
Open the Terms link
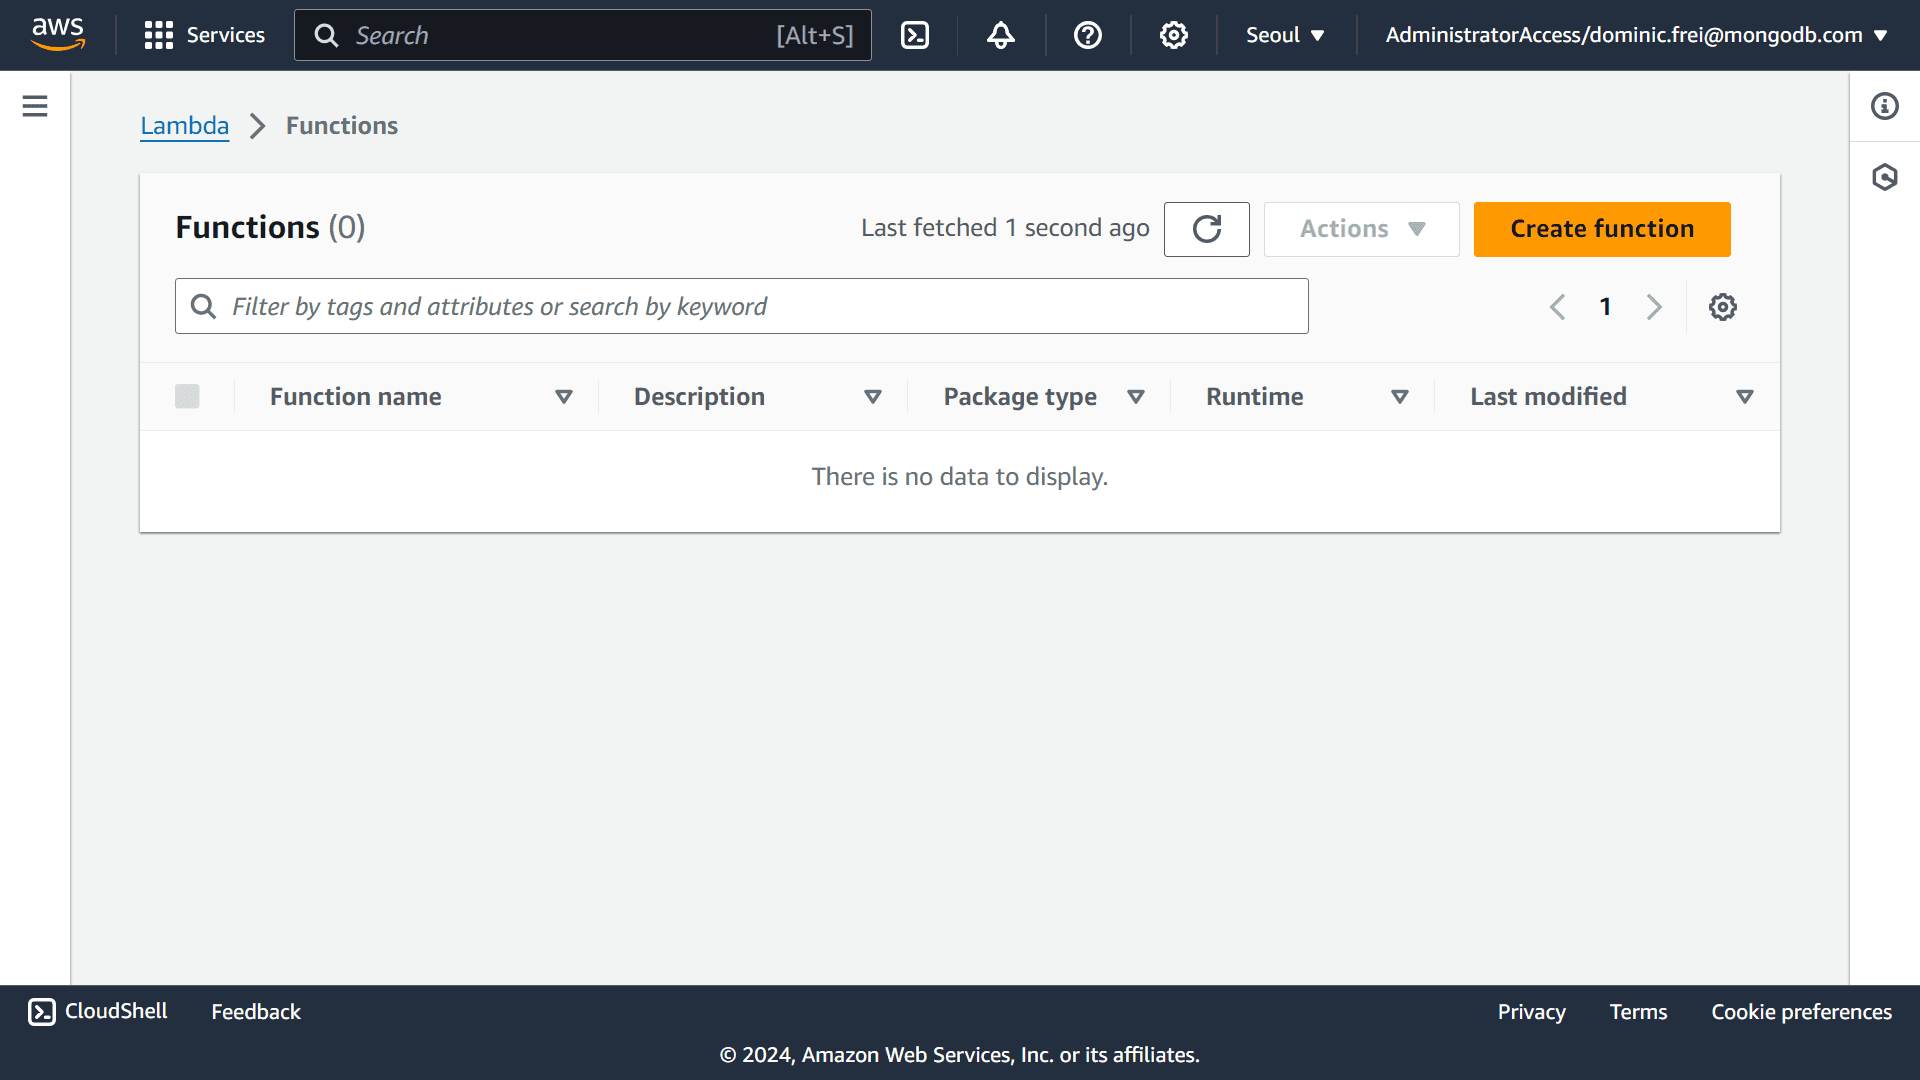(1638, 1012)
